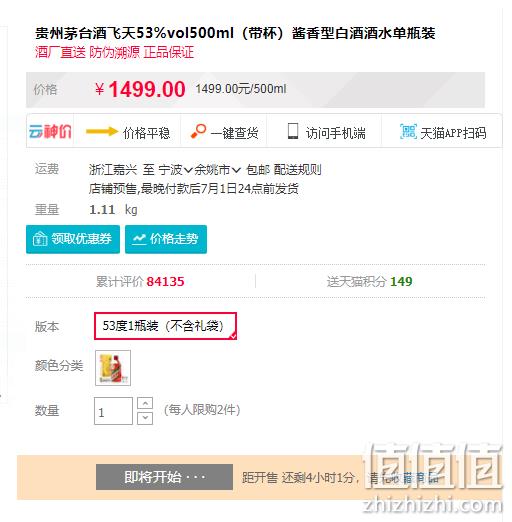Select the 53度1瓶装 (不含礼袋) version option
Screen dimensions: 512x522
coord(165,326)
